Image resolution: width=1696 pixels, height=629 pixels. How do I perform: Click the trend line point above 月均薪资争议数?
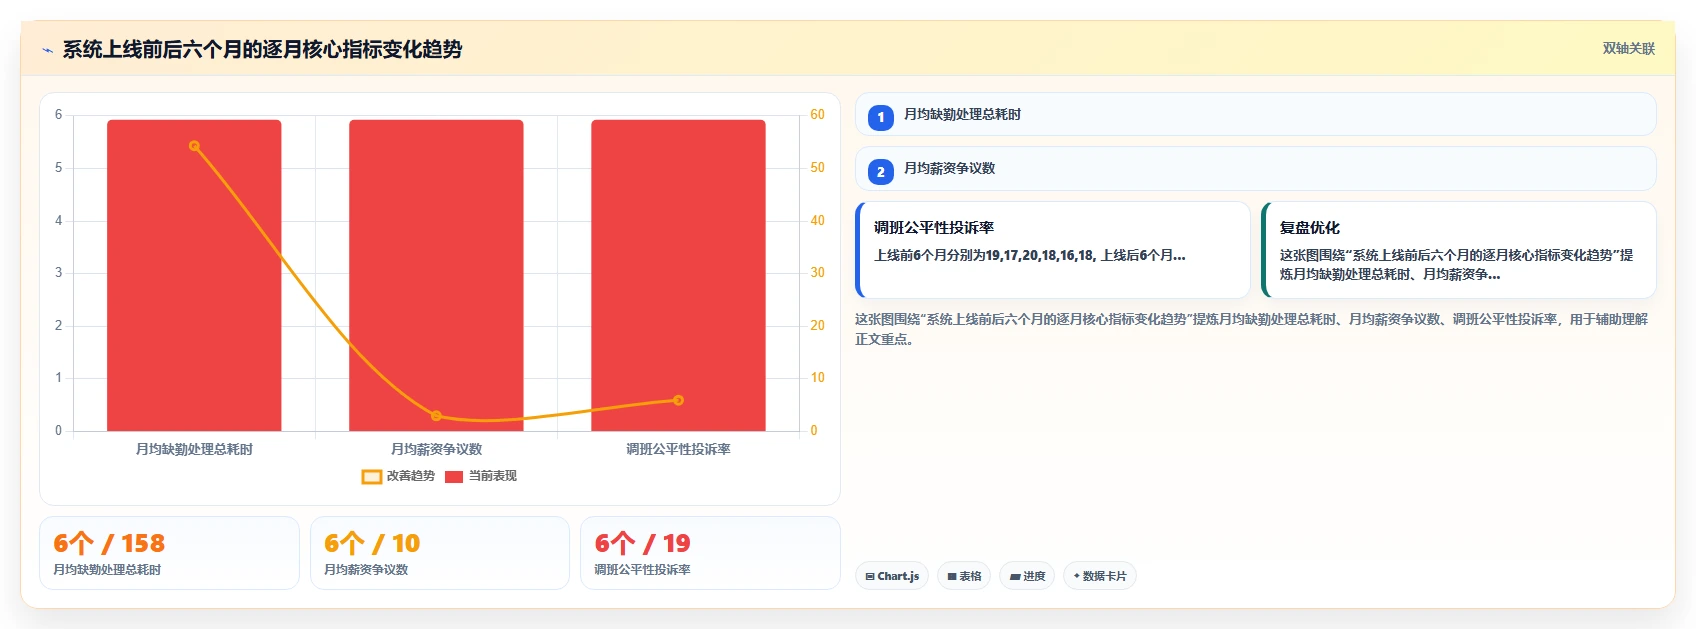436,416
